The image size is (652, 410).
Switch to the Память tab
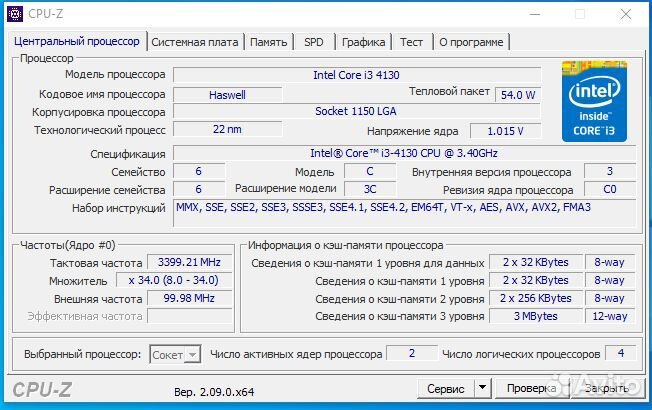coord(269,42)
